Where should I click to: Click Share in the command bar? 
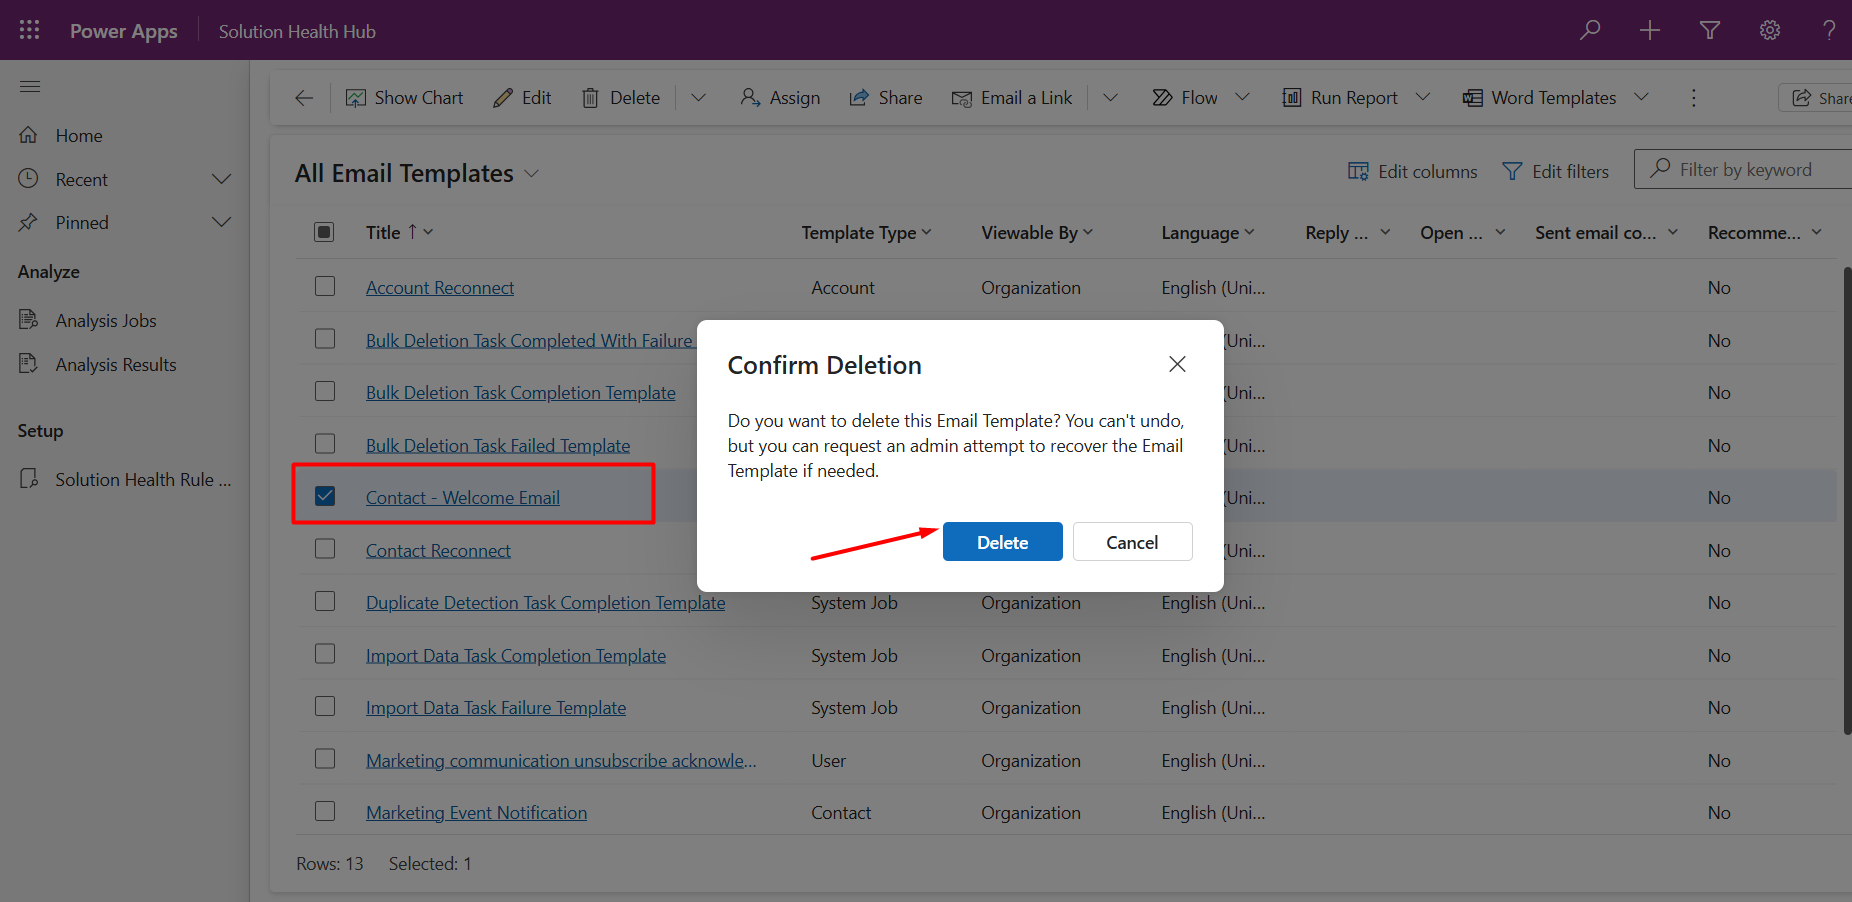(x=886, y=98)
